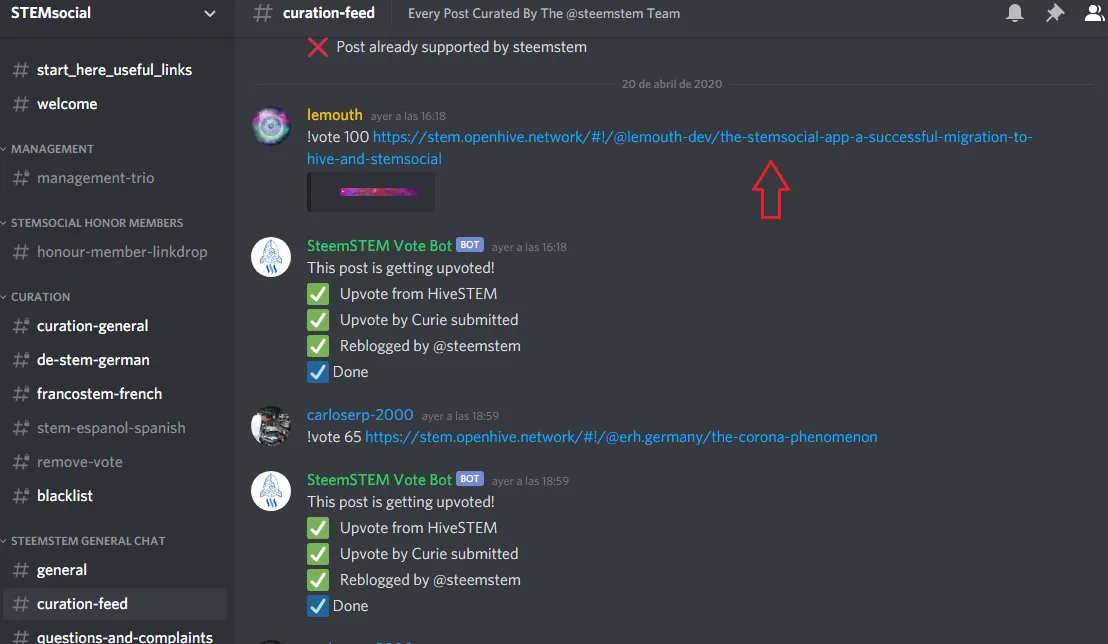The width and height of the screenshot is (1108, 644).
Task: Click carloserp-2000's avatar picture
Action: pyautogui.click(x=271, y=426)
